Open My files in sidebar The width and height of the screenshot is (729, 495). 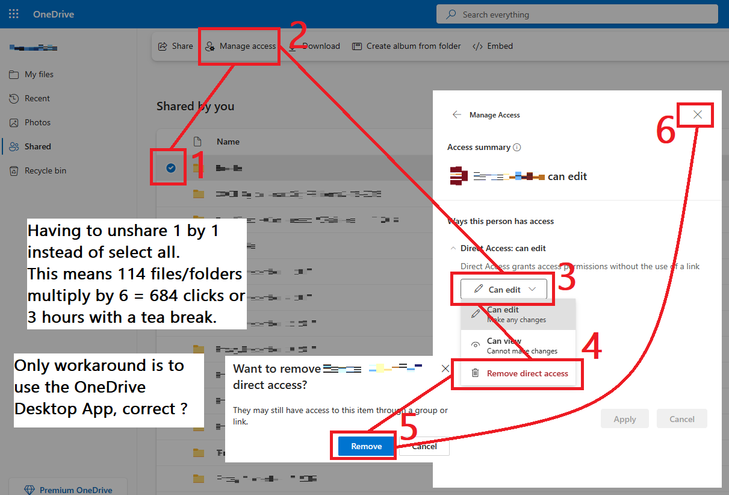tap(32, 74)
